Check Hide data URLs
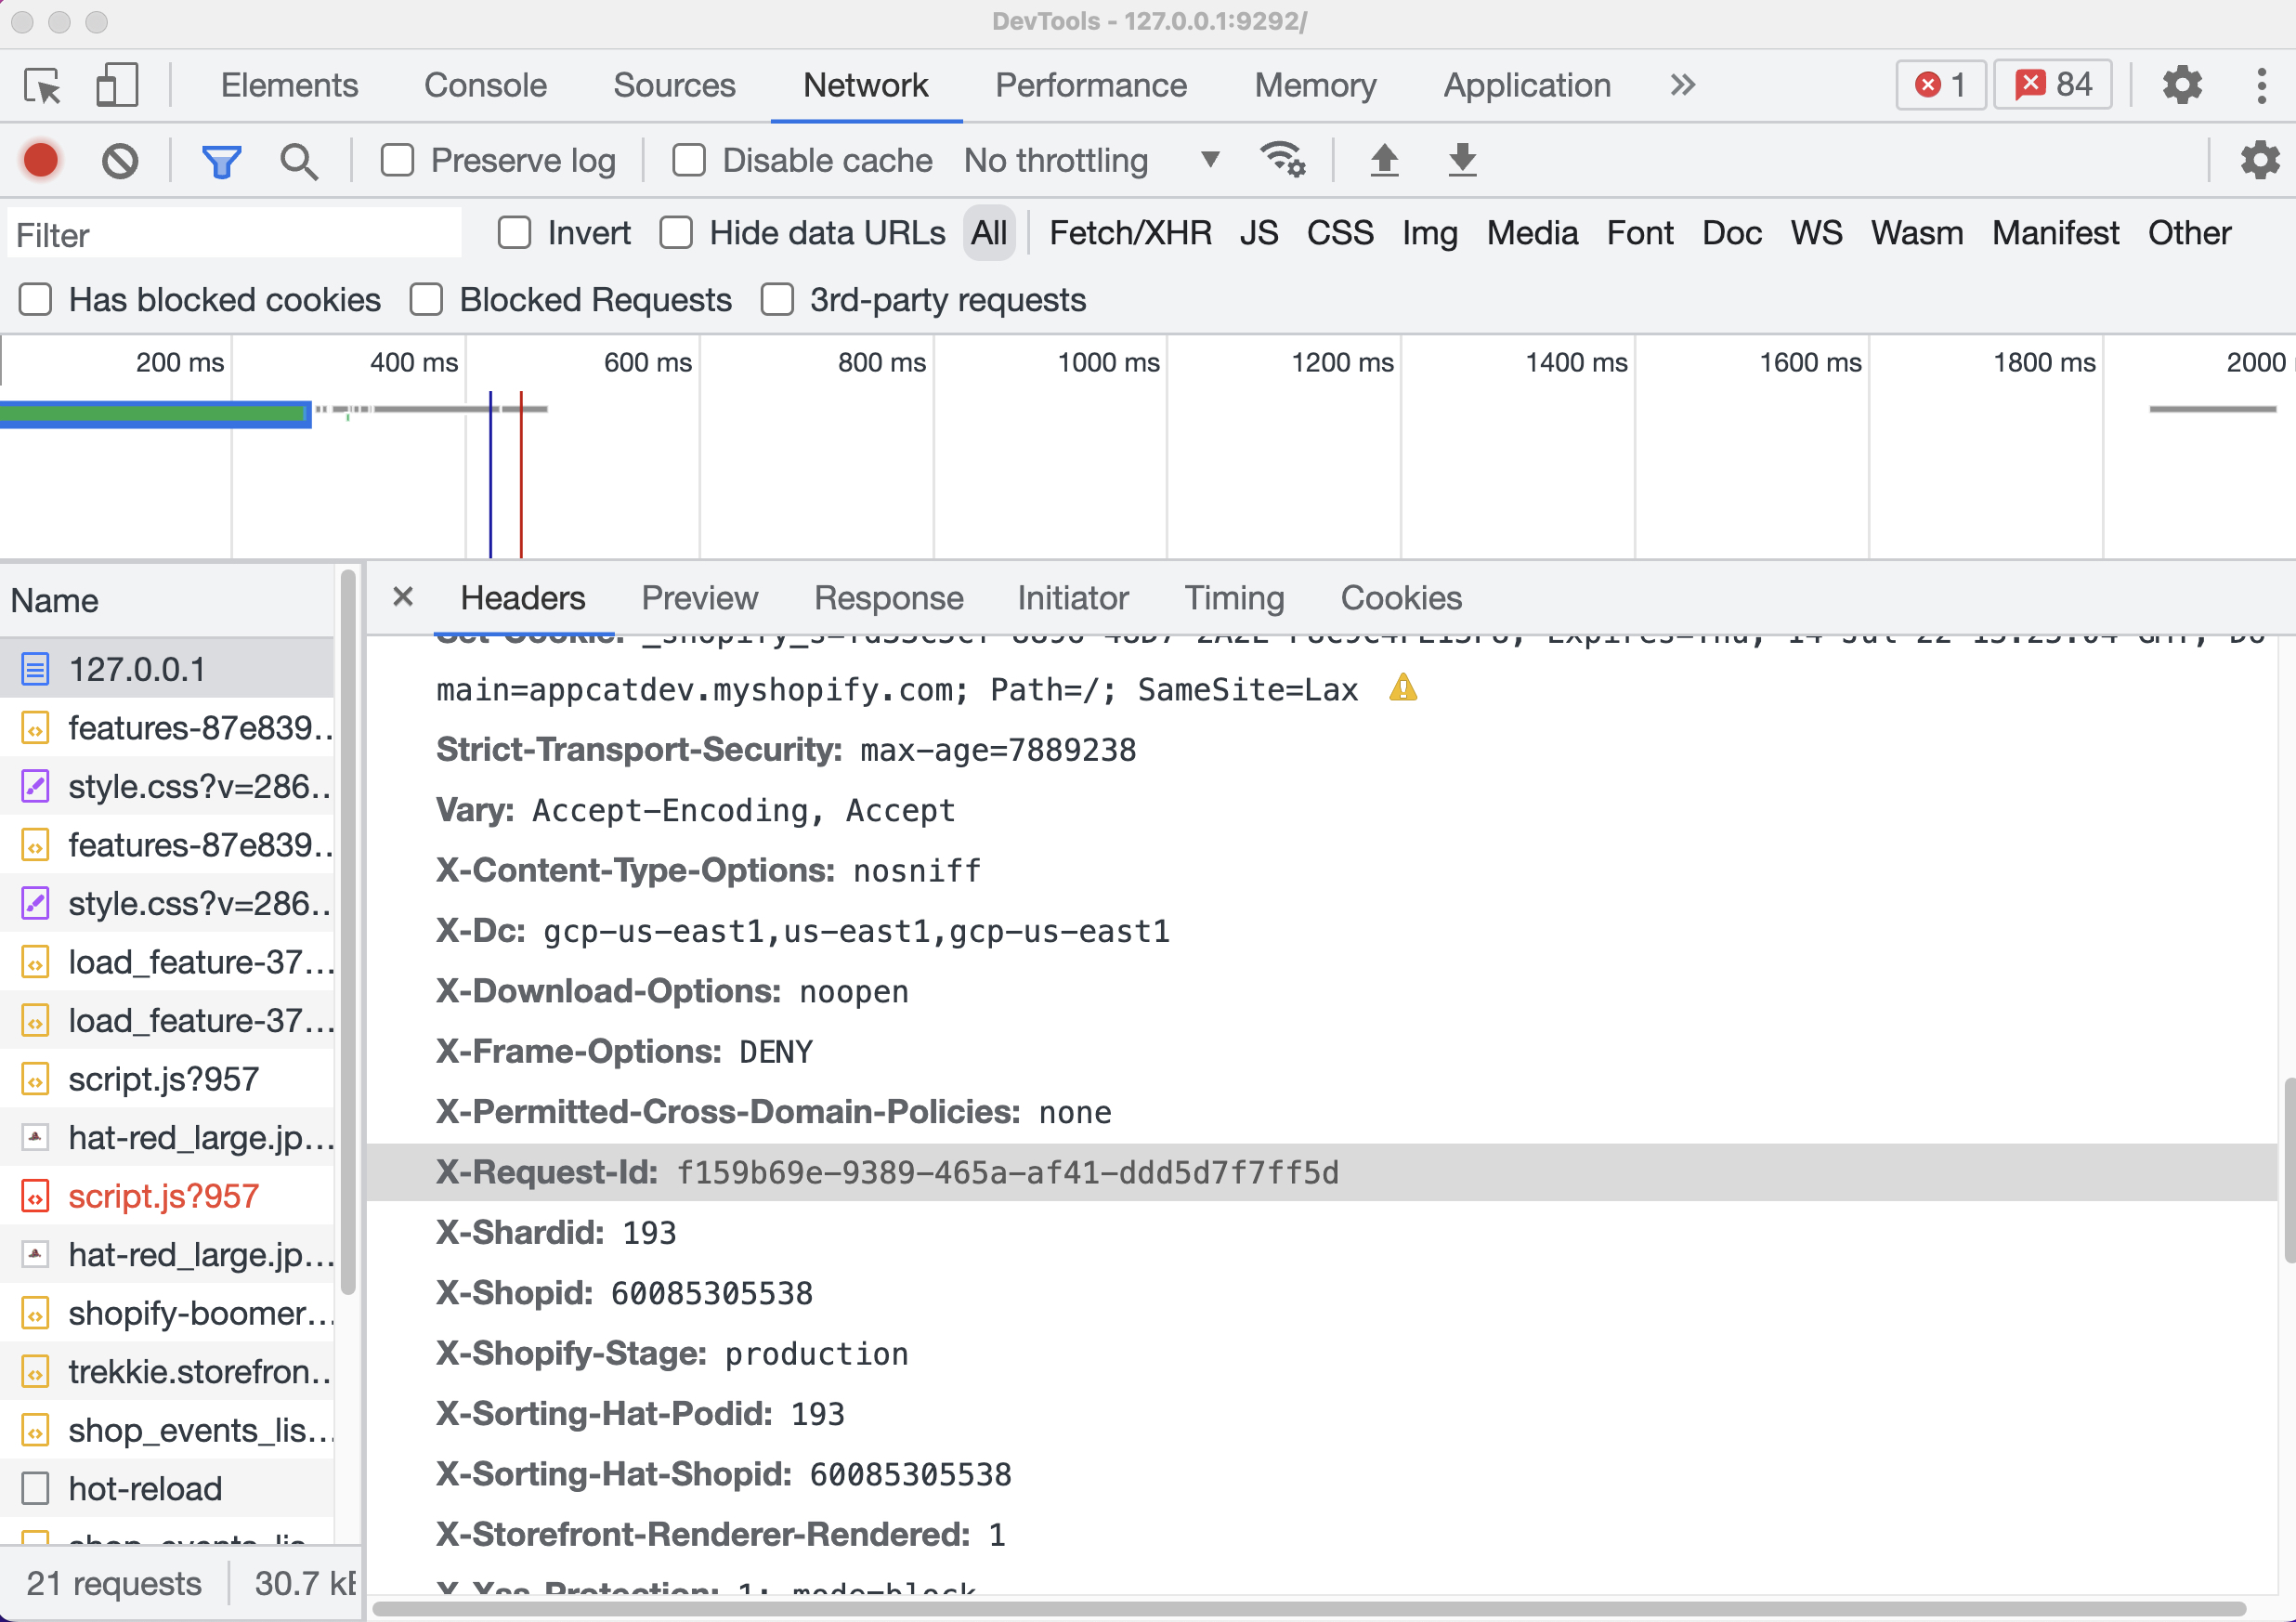This screenshot has width=2296, height=1622. [676, 232]
